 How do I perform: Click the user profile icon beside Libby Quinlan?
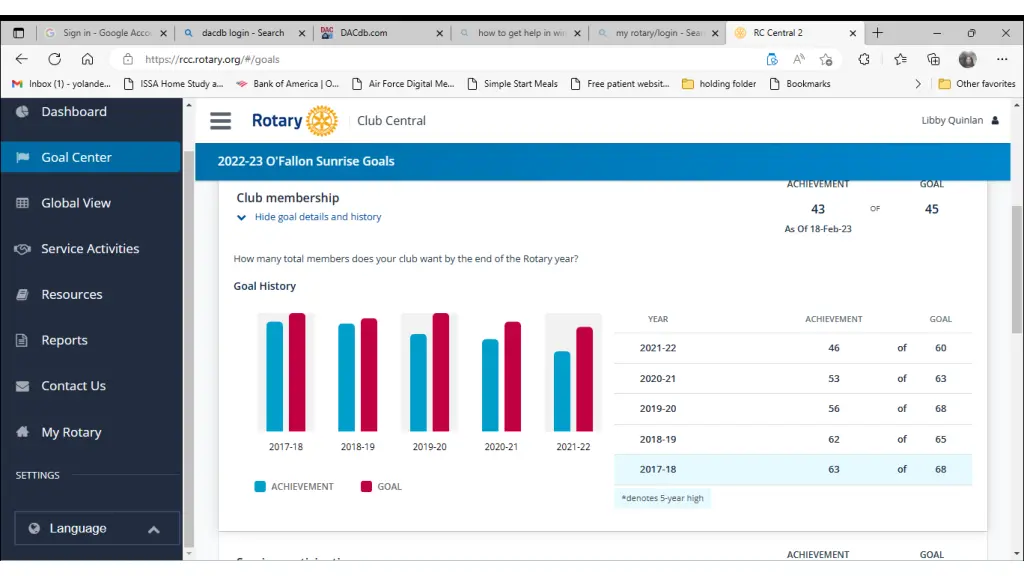click(x=994, y=121)
